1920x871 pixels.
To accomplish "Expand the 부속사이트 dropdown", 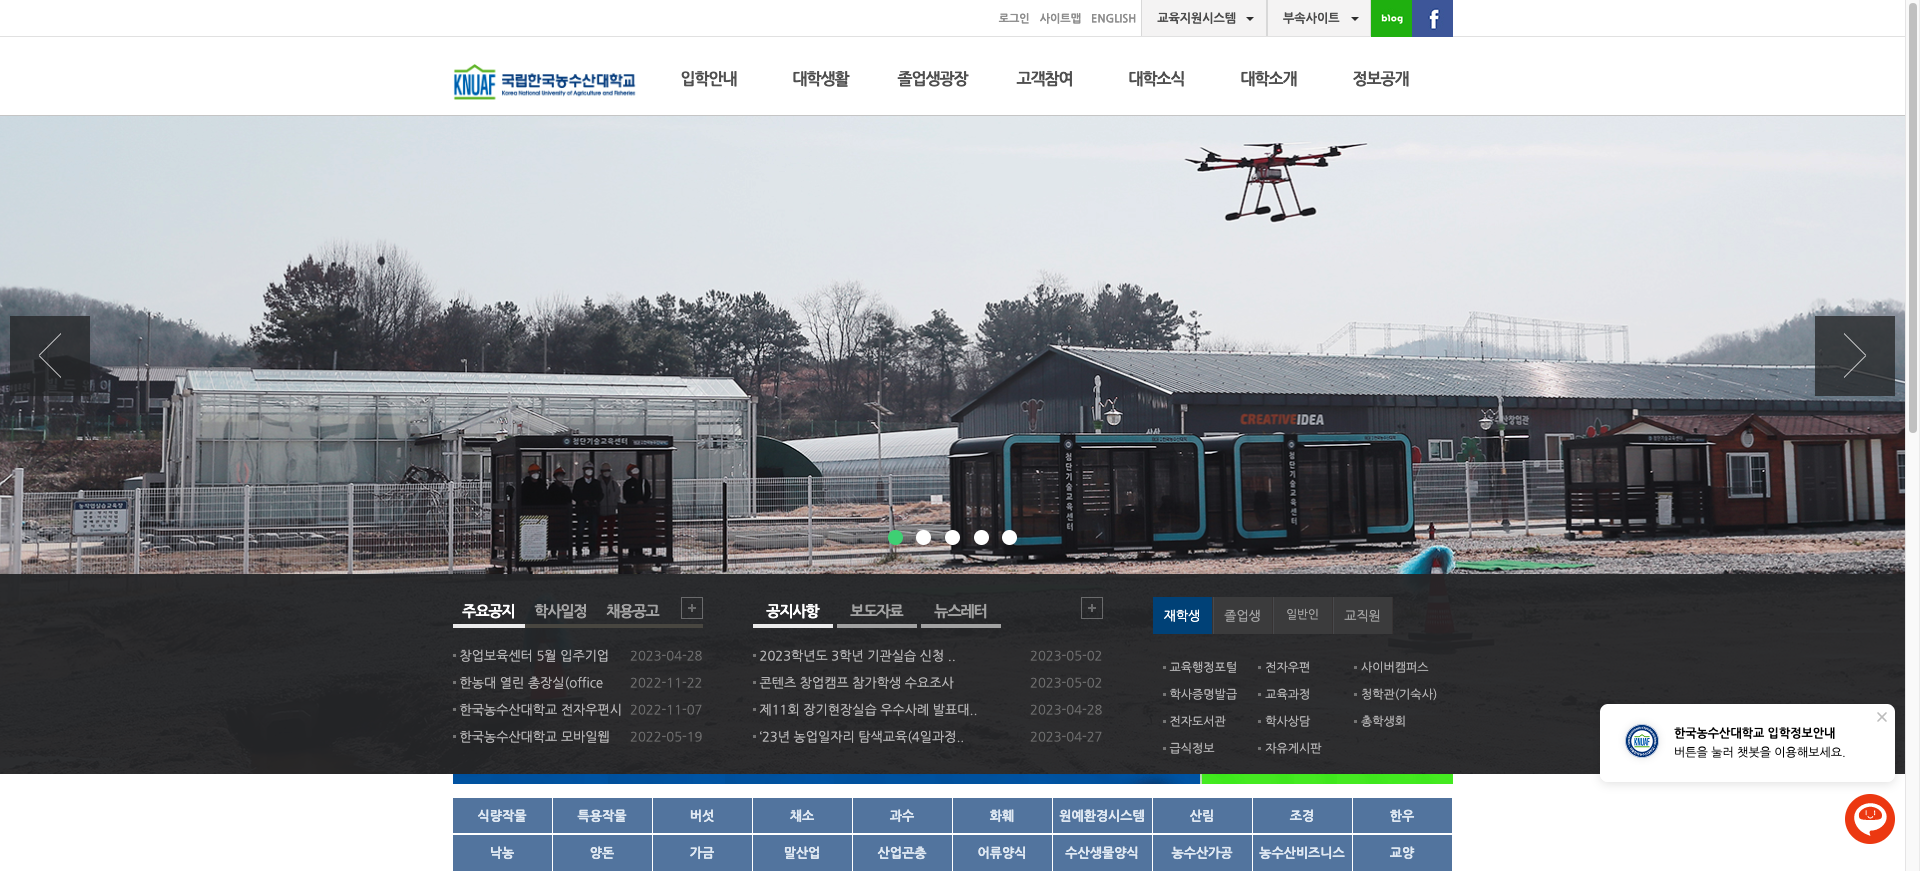I will (x=1319, y=18).
